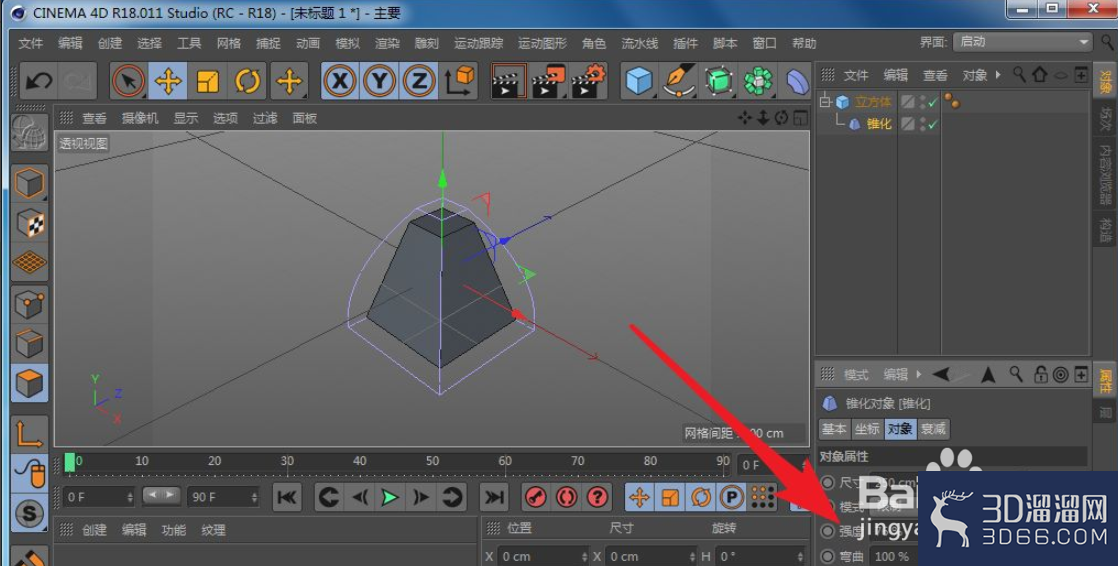Click Make Editable icon in left sidebar

[x=29, y=134]
